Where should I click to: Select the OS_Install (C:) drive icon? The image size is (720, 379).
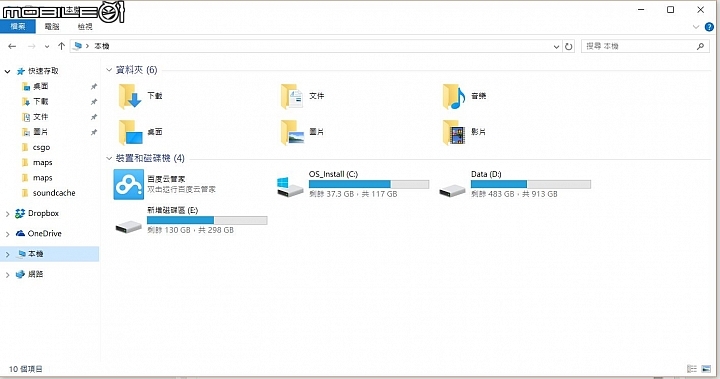click(290, 187)
